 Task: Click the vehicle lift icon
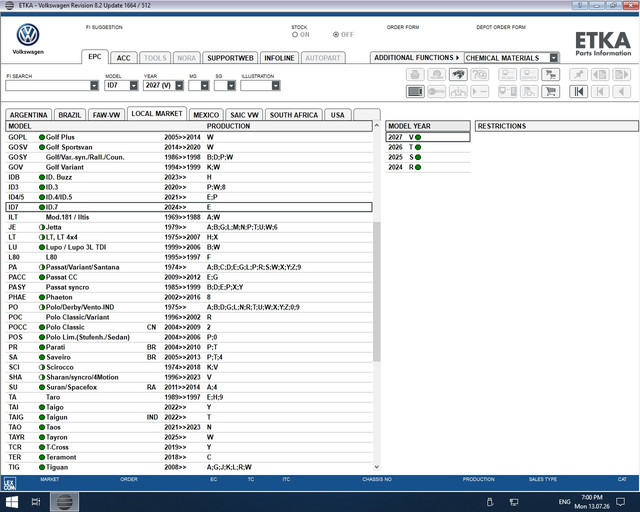point(458,91)
